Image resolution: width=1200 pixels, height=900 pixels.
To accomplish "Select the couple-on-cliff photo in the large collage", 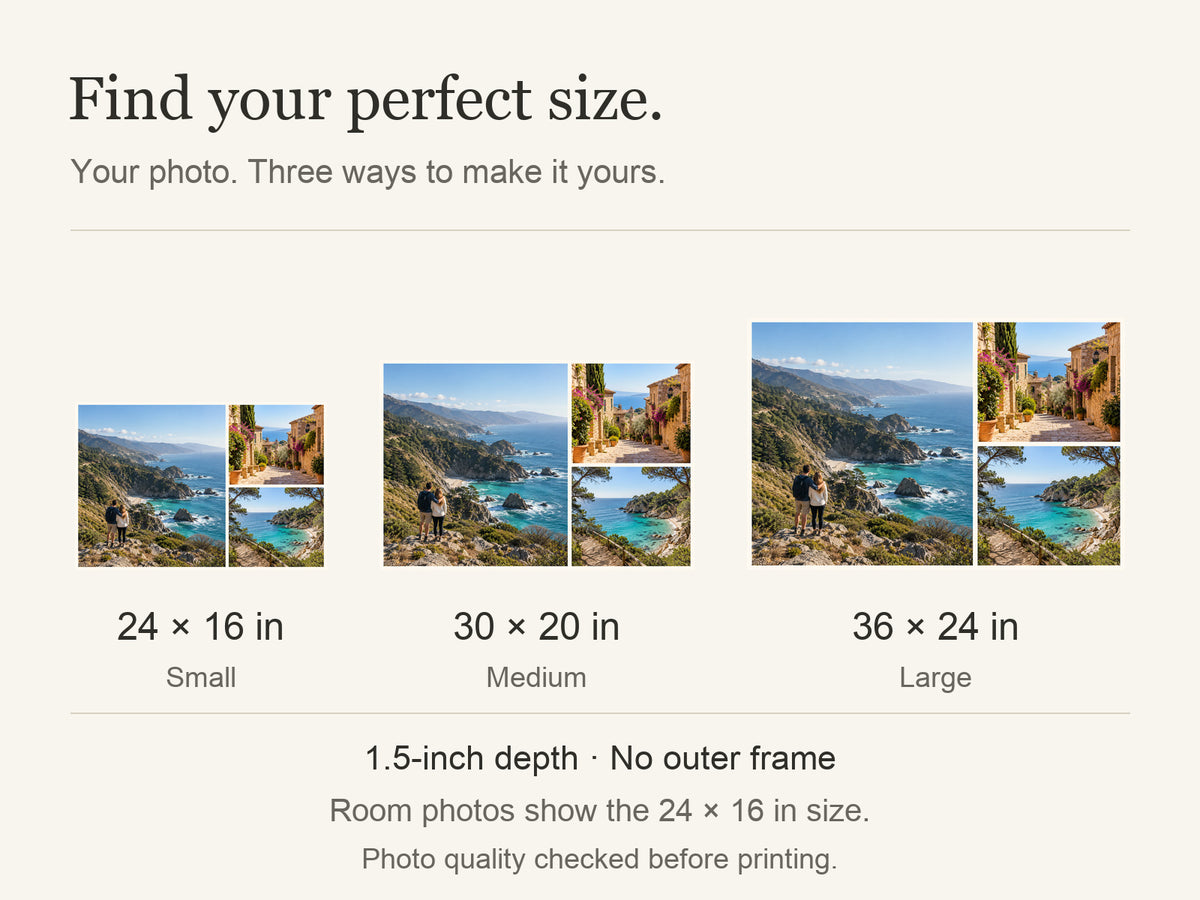I will click(x=862, y=444).
